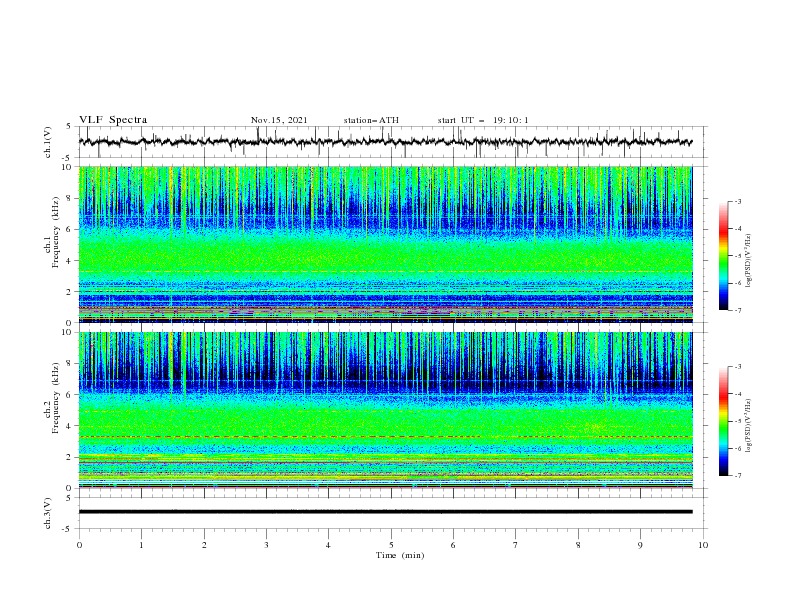Click the "ch.1(V)" waveform axis label
The image size is (792, 612).
[48, 142]
